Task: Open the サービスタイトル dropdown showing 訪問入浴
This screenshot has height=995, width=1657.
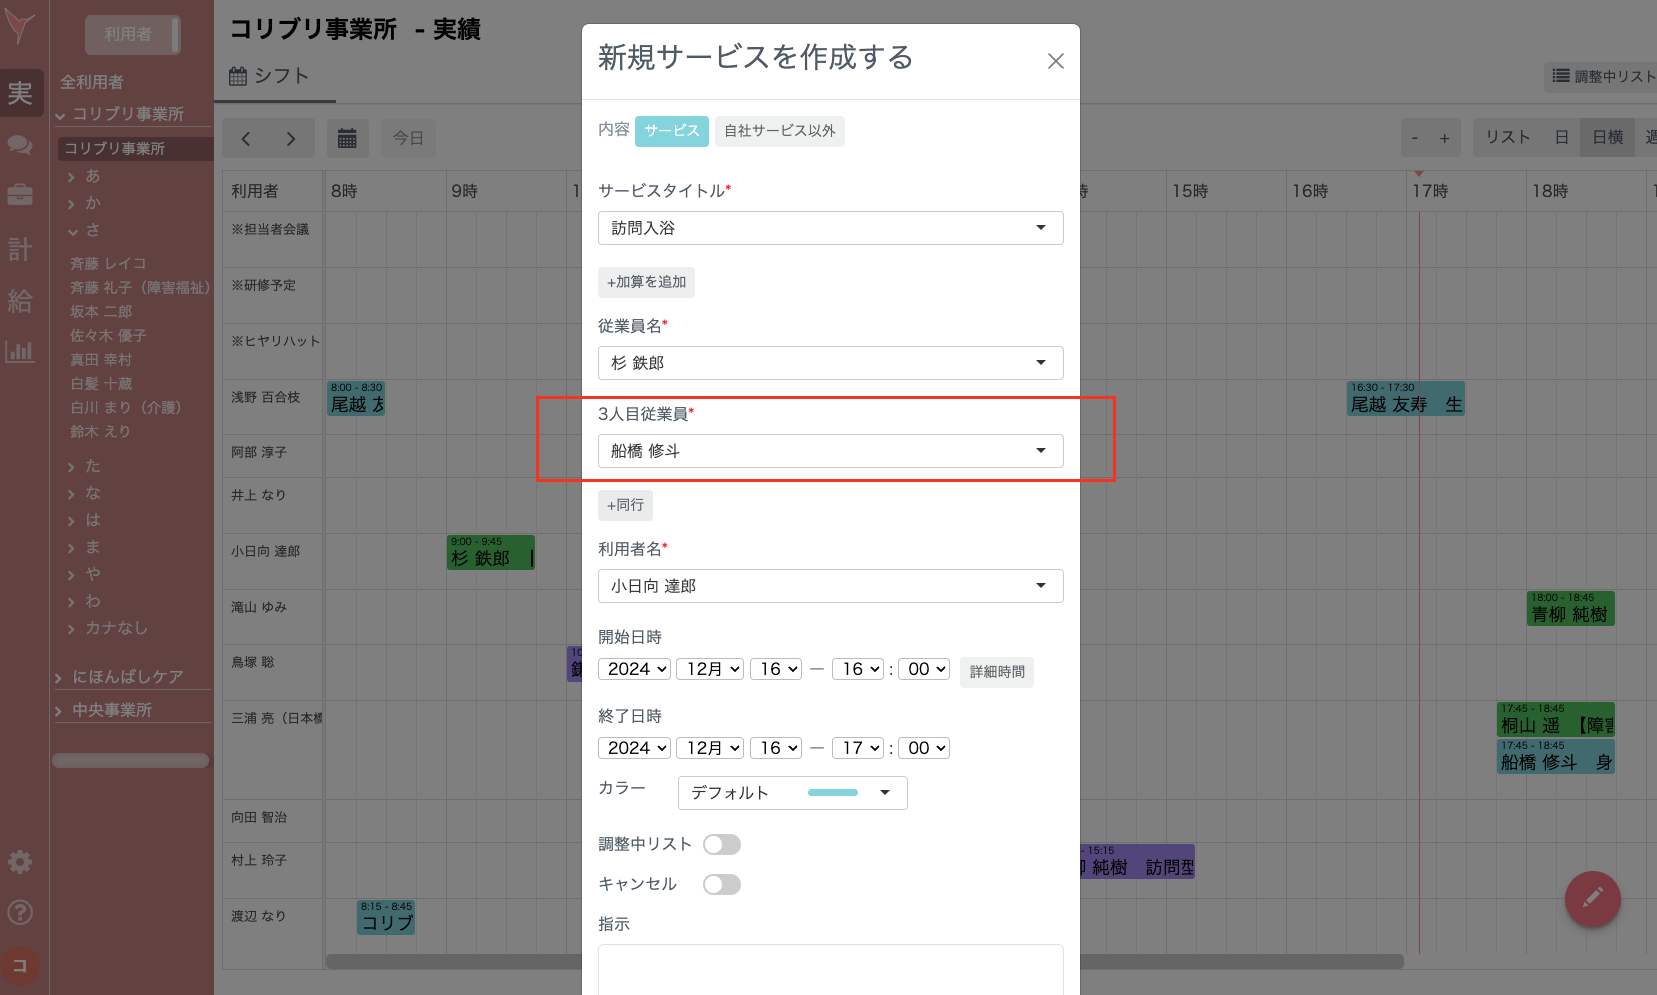Action: pos(830,228)
